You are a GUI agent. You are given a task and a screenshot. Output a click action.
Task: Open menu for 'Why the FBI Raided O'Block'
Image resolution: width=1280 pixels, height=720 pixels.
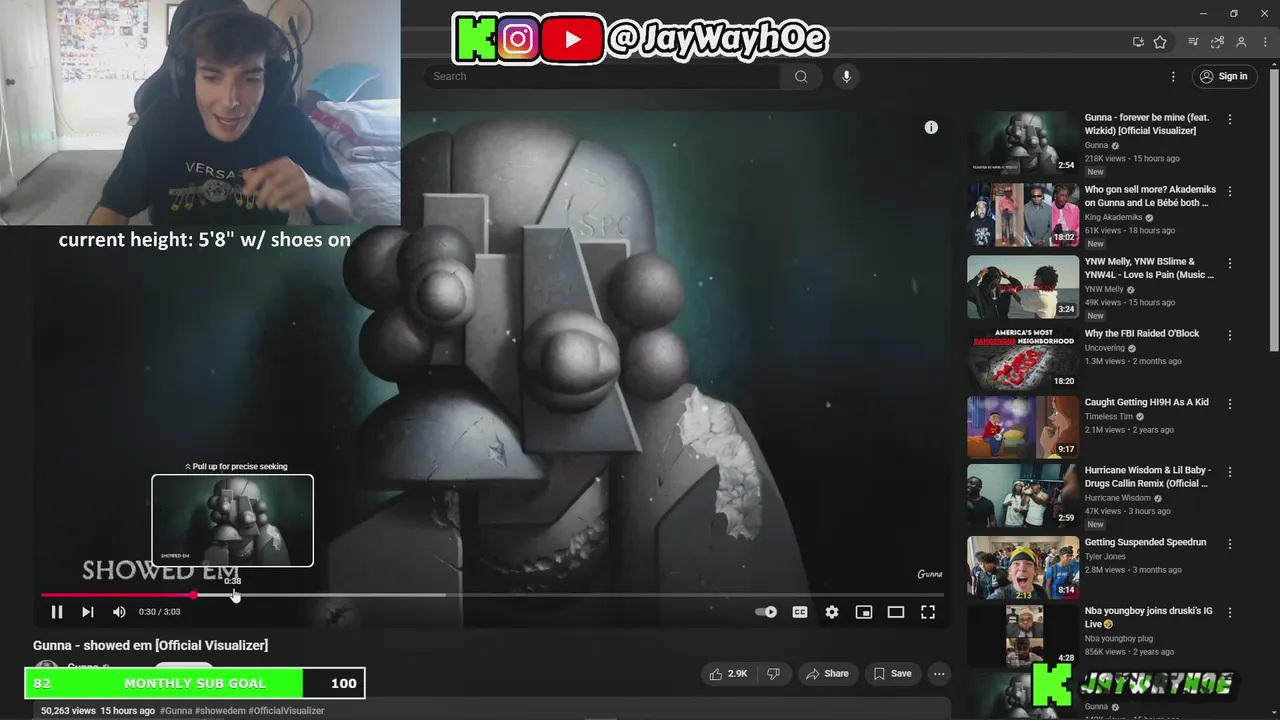pyautogui.click(x=1230, y=335)
